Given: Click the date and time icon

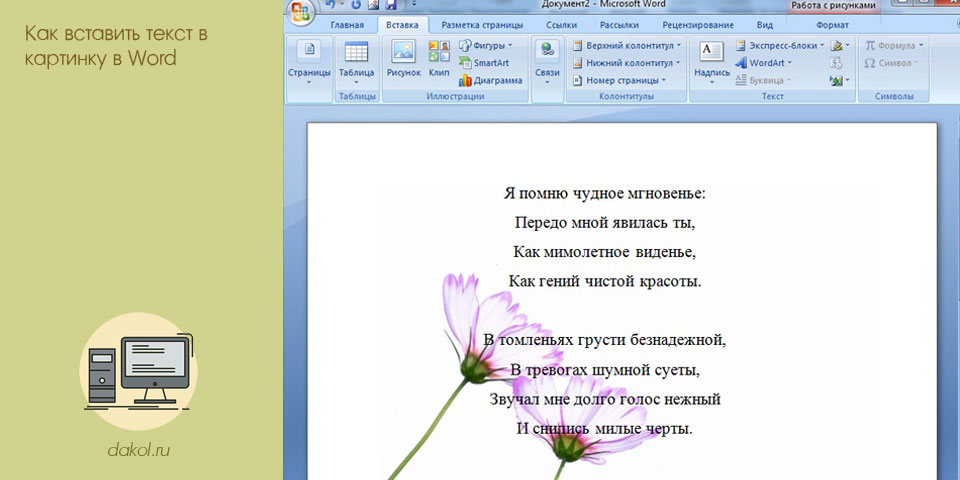Looking at the screenshot, I should [836, 63].
